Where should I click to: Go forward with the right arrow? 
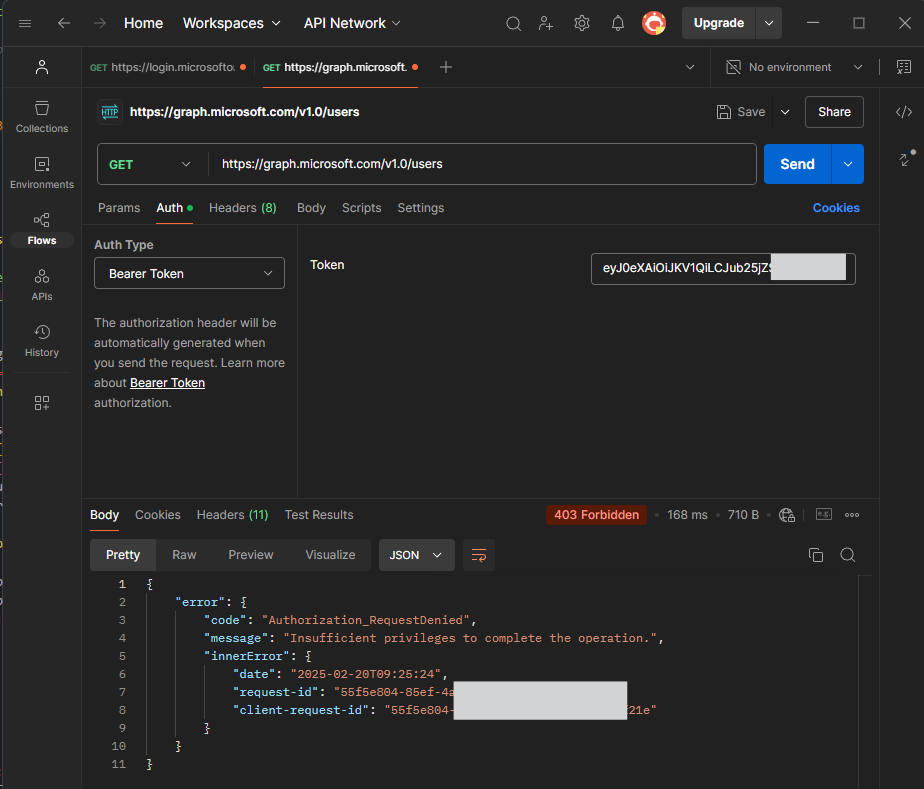(x=100, y=23)
